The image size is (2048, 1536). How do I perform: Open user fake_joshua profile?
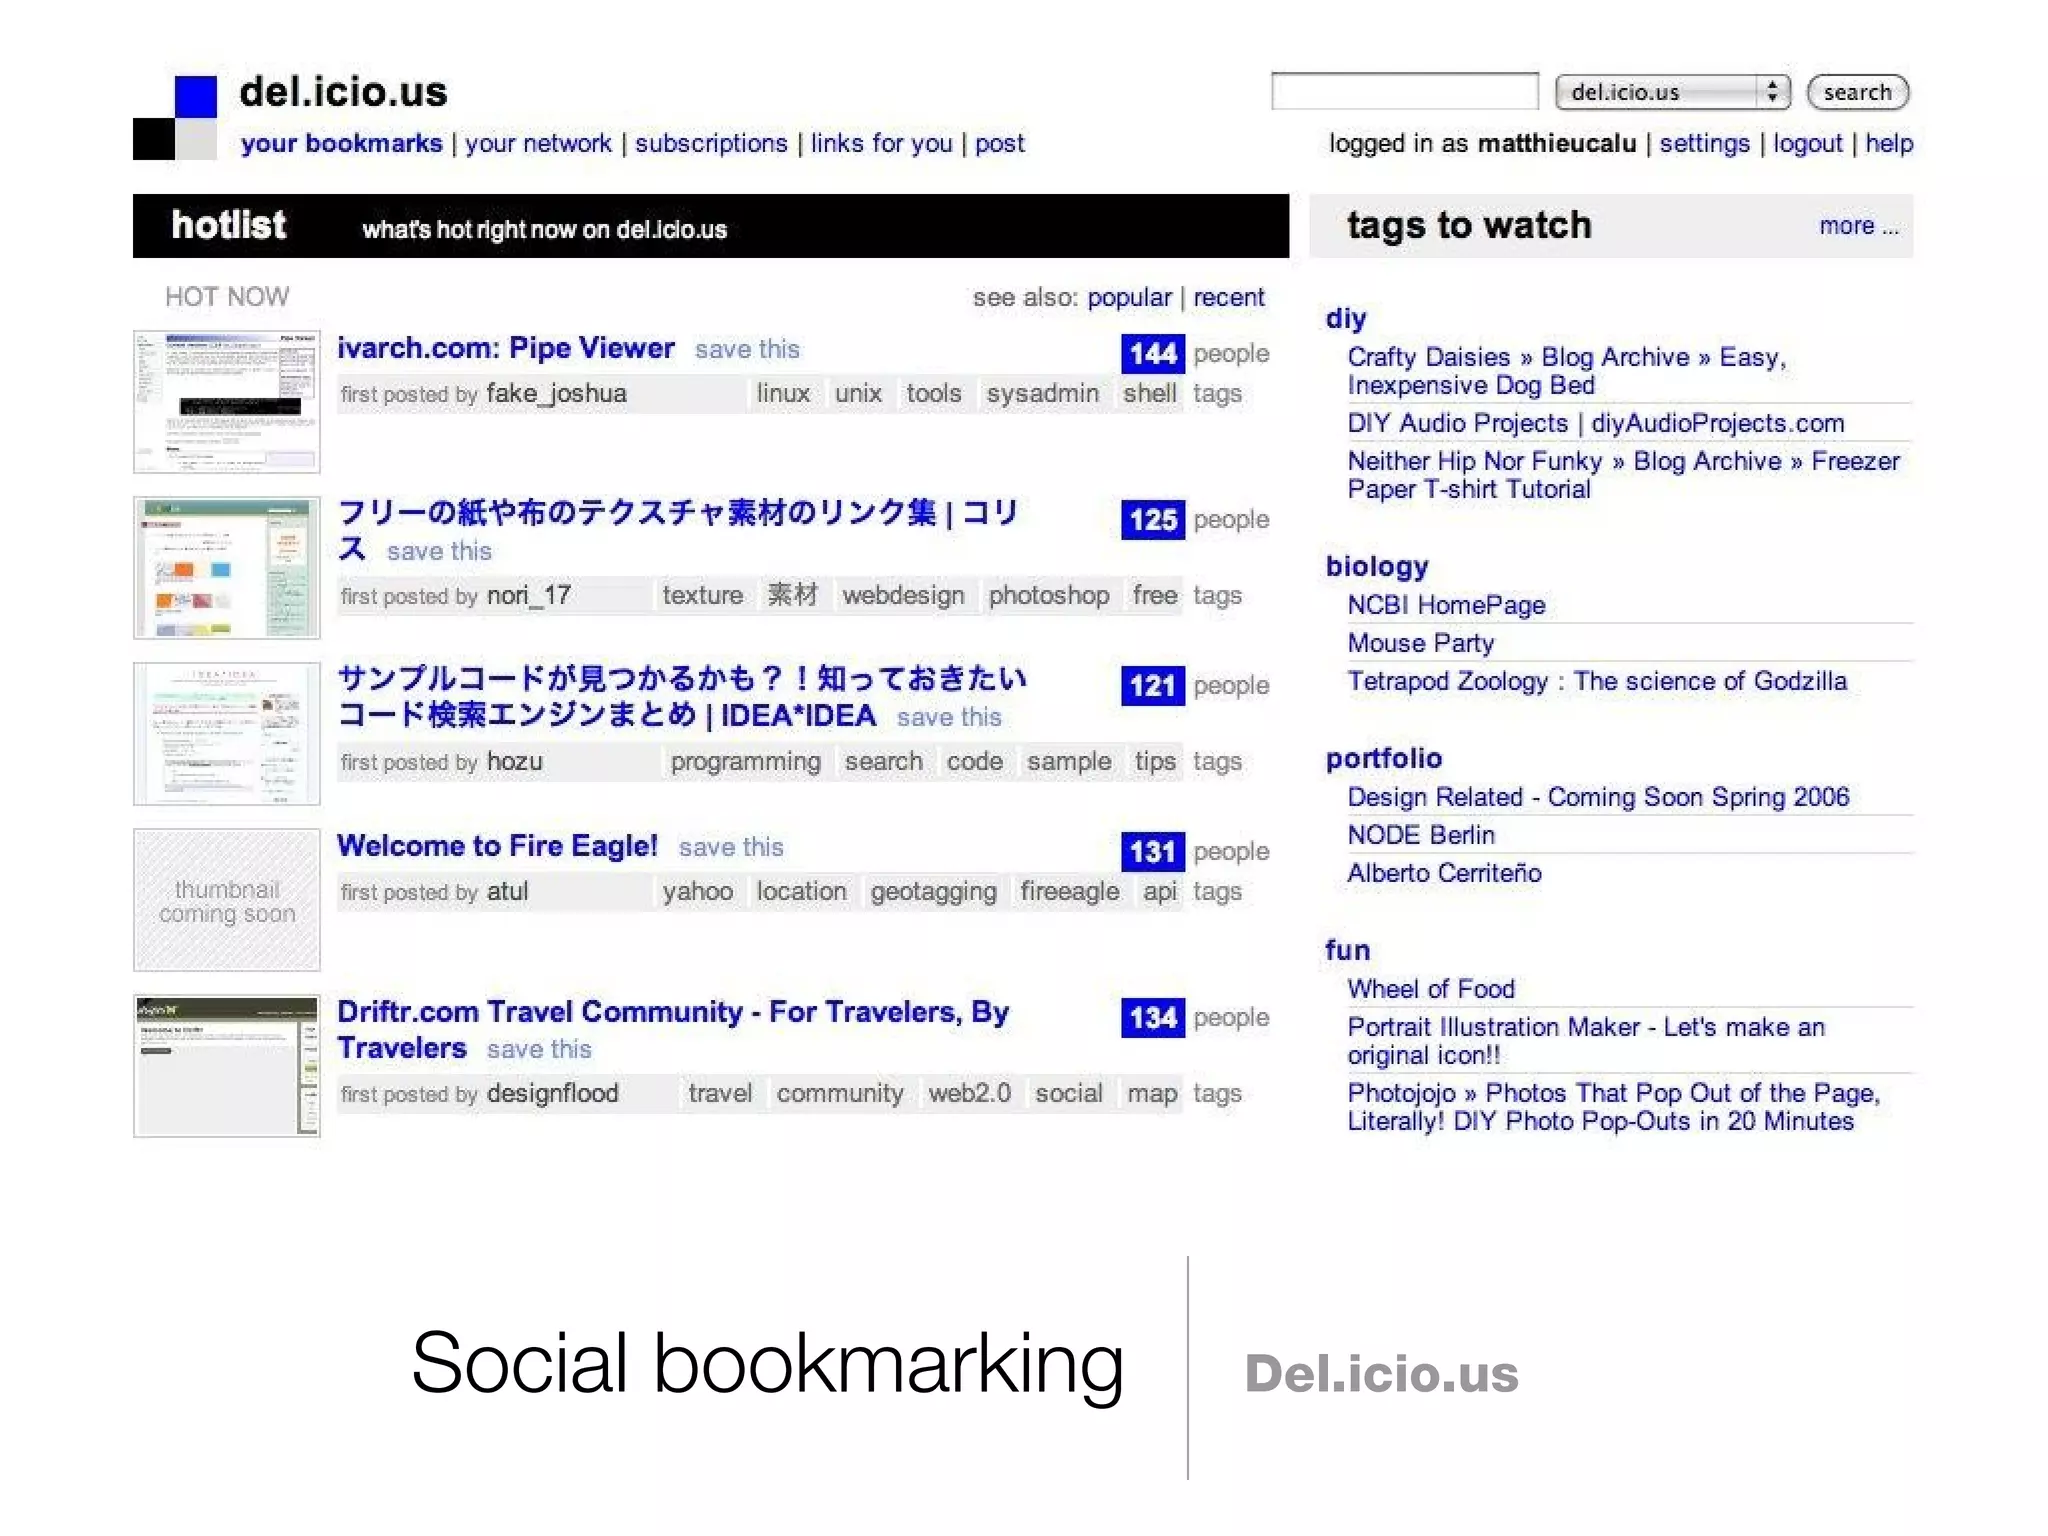(x=556, y=394)
